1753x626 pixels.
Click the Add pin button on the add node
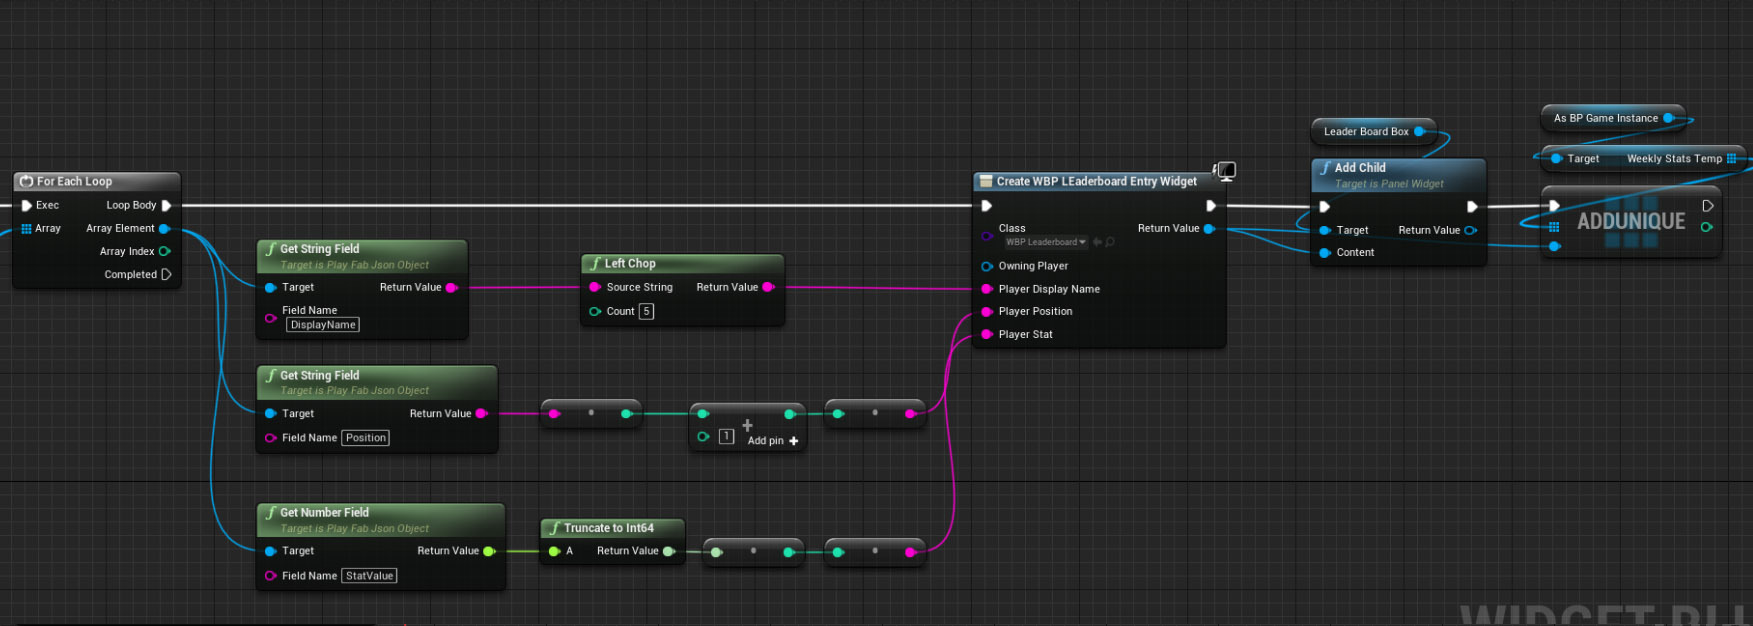(x=773, y=441)
